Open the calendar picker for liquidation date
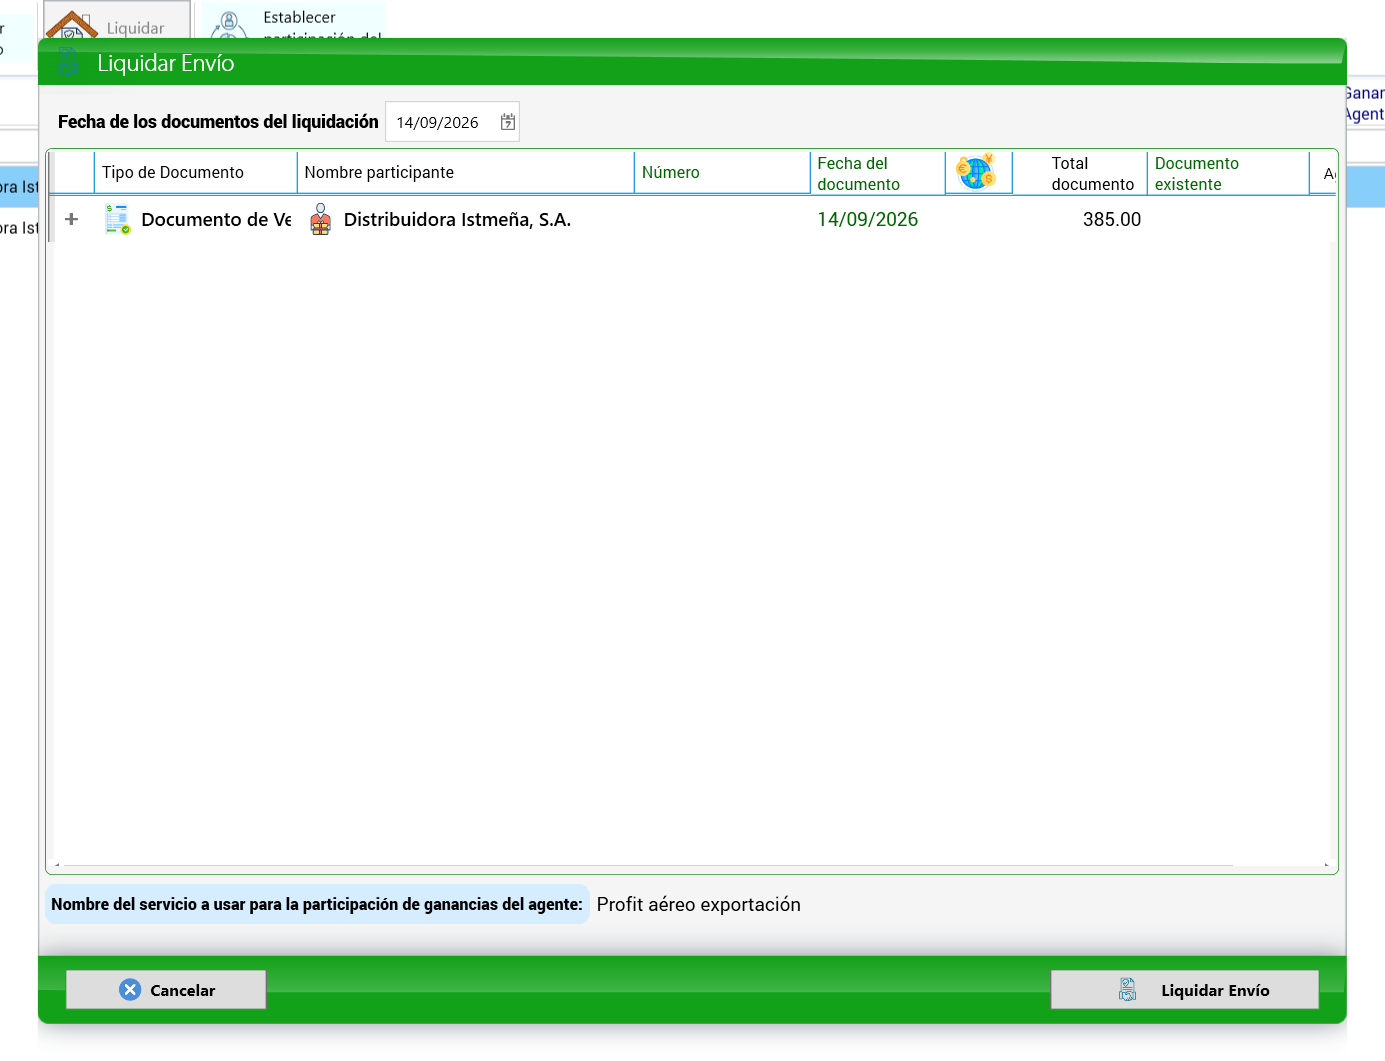The width and height of the screenshot is (1385, 1061). [x=508, y=122]
